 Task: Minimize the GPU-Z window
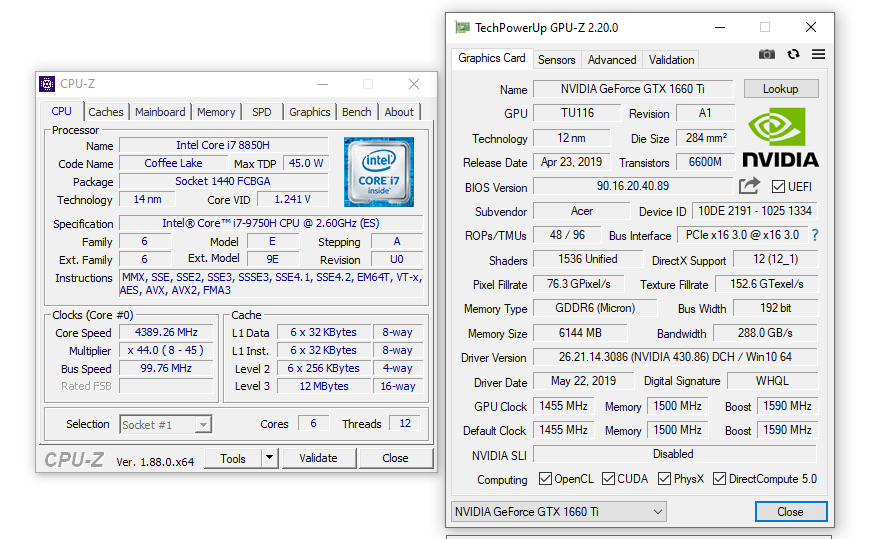pos(720,27)
